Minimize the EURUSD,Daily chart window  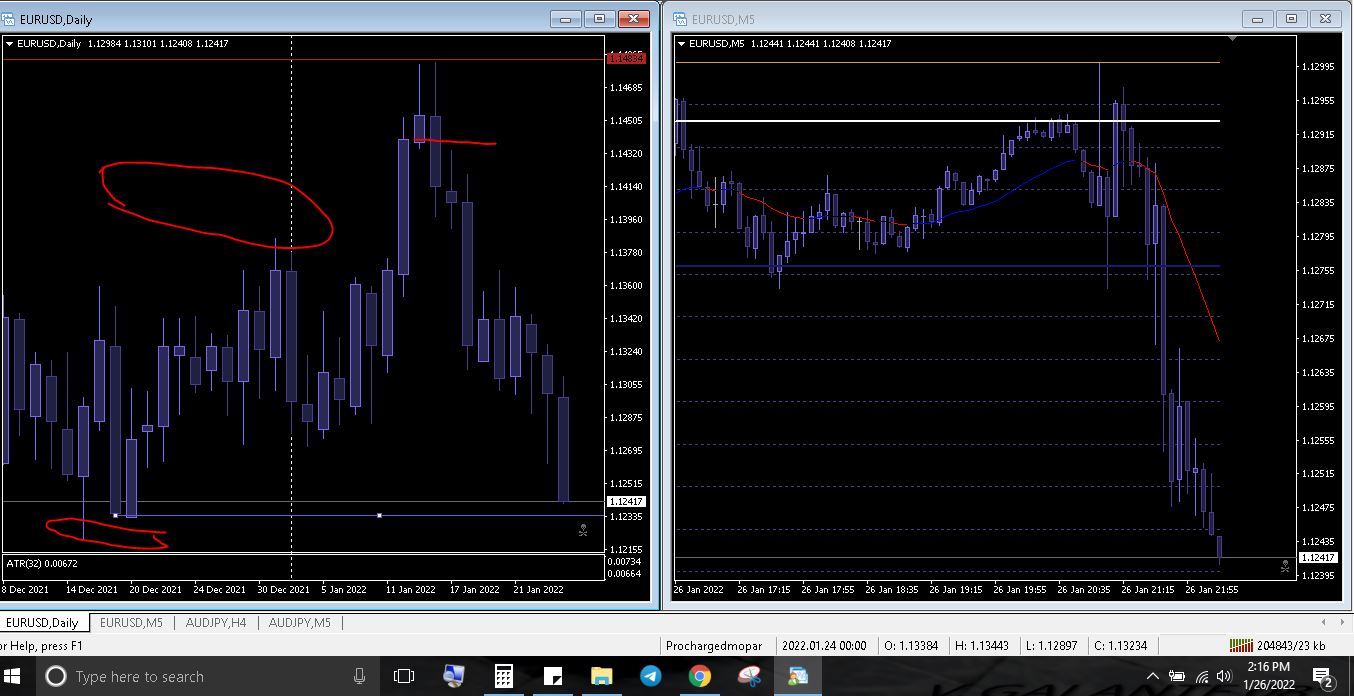567,18
